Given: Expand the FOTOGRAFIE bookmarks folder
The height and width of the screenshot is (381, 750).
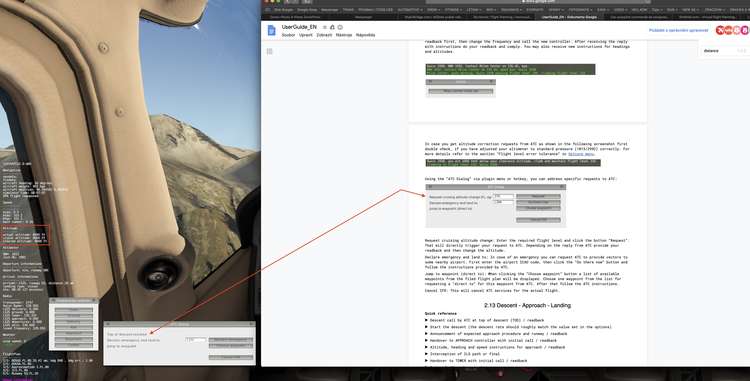Looking at the screenshot, I should click(x=580, y=10).
